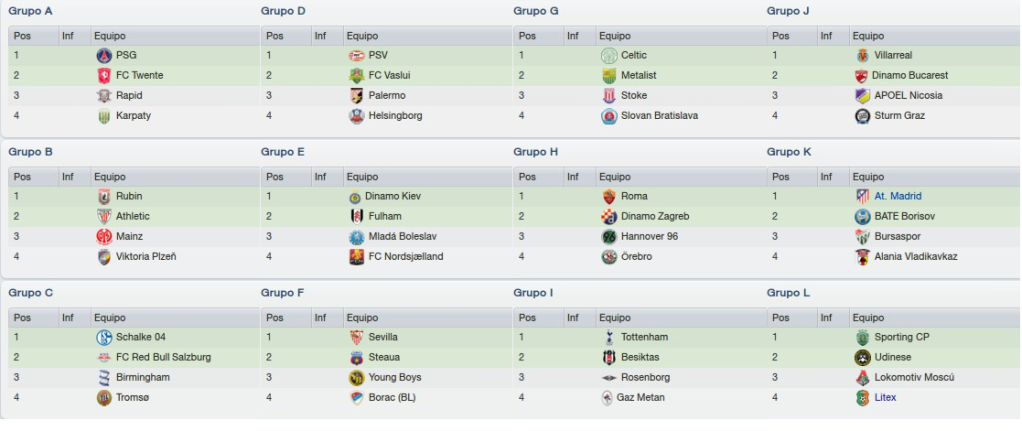Screen dimensions: 1022x431
Task: Click the Roma crest icon
Action: tap(609, 196)
